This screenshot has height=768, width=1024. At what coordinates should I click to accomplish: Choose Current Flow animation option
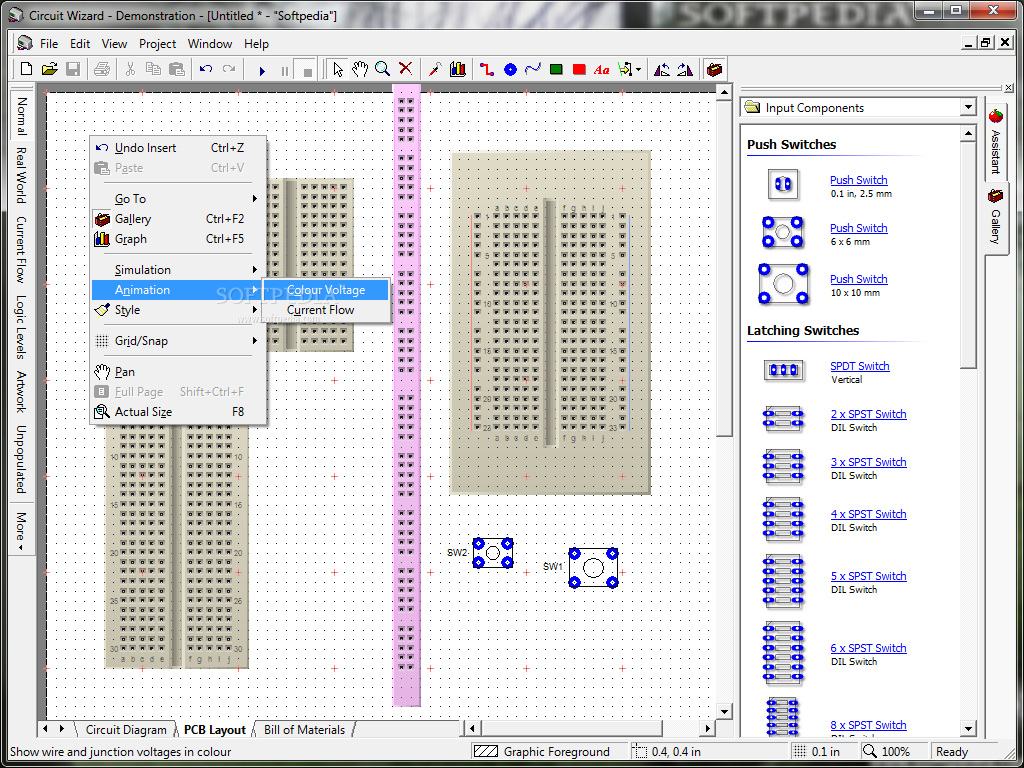coord(326,310)
